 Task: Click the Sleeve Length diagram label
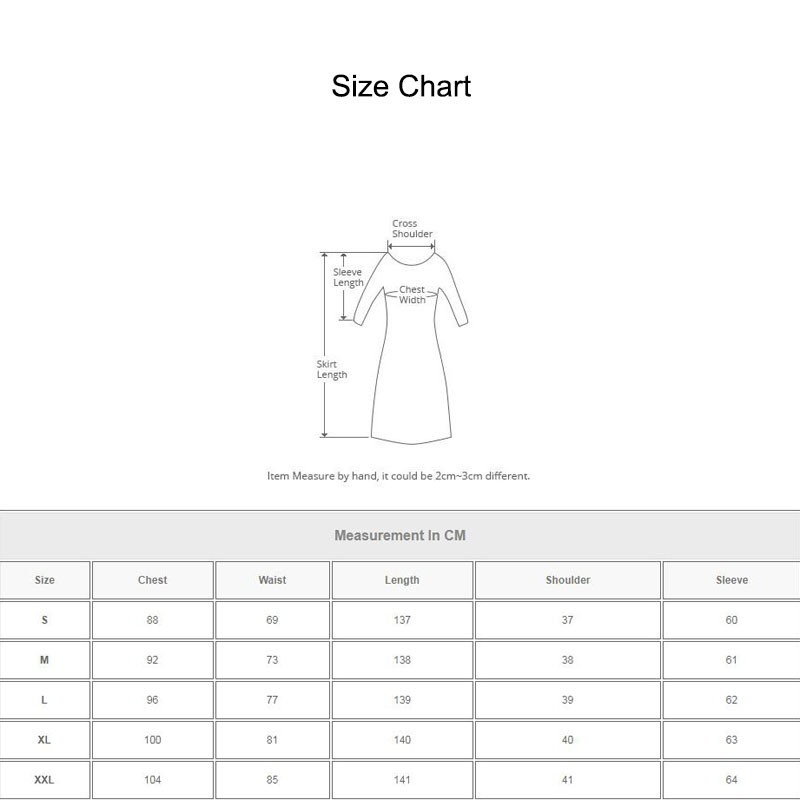point(348,277)
